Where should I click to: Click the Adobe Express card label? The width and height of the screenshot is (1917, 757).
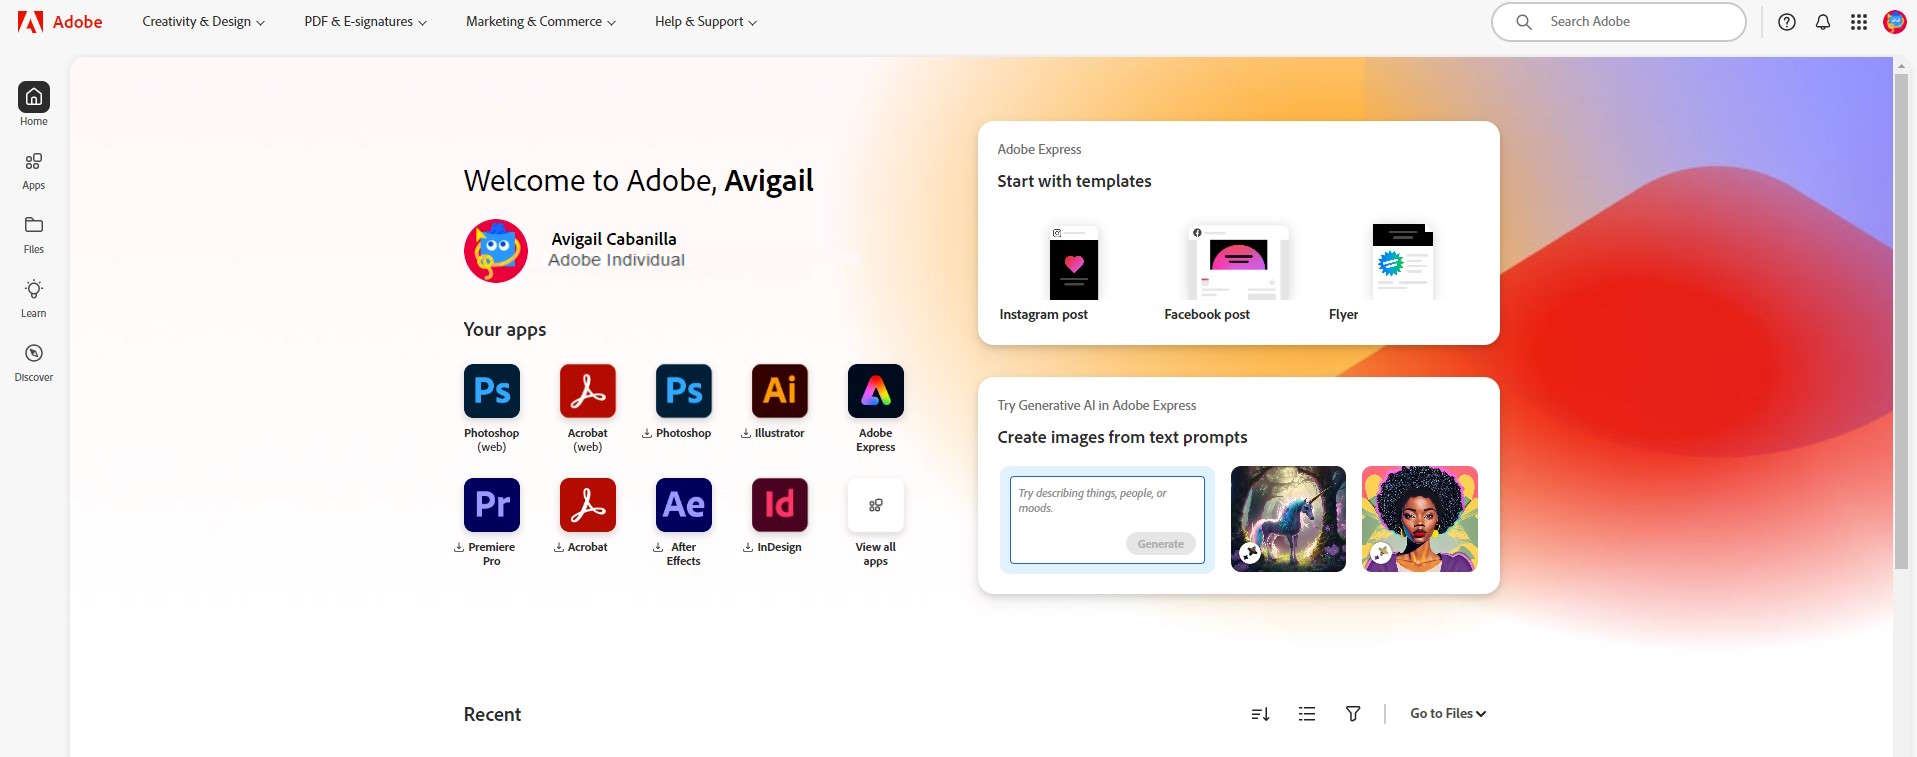tap(1039, 149)
